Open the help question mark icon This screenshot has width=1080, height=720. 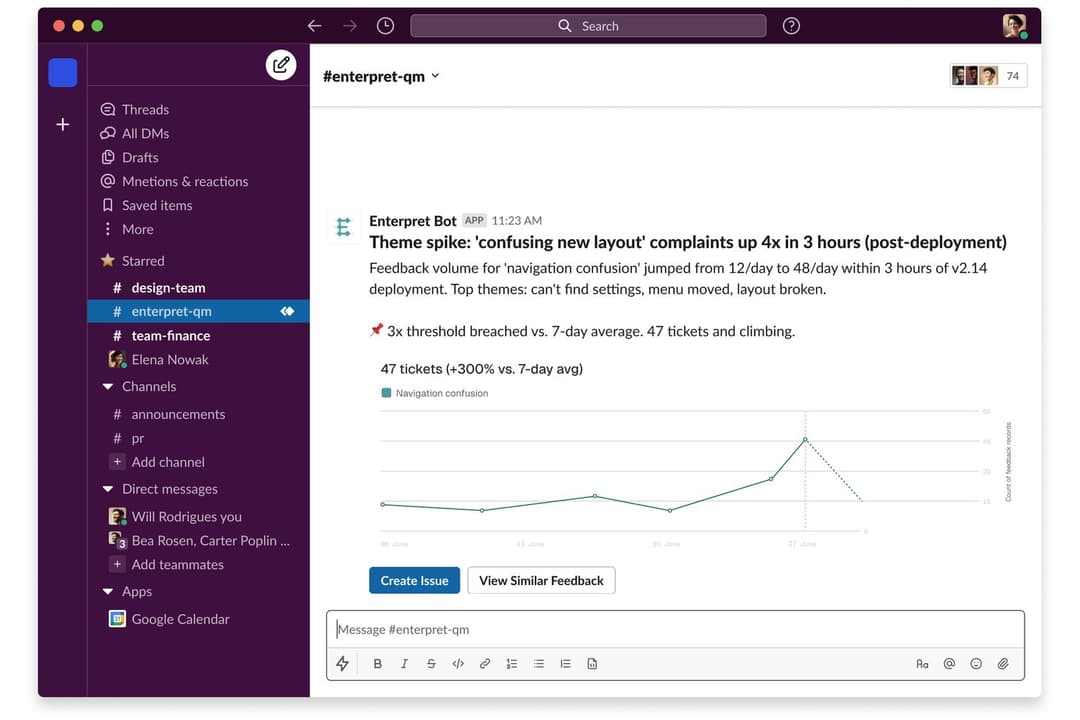coord(791,26)
